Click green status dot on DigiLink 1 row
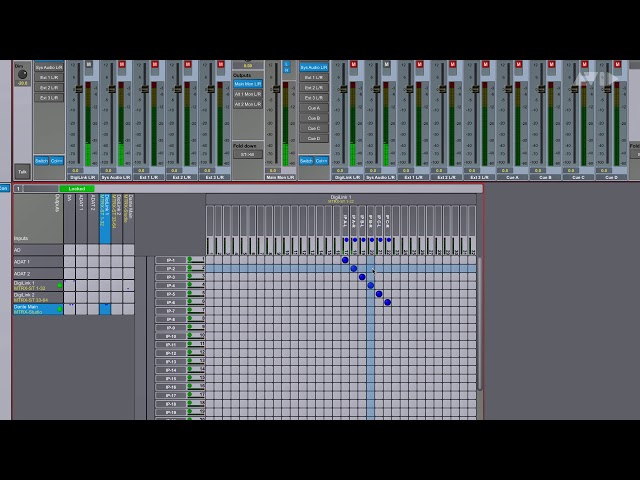Screen dimensions: 640x480 point(60,285)
